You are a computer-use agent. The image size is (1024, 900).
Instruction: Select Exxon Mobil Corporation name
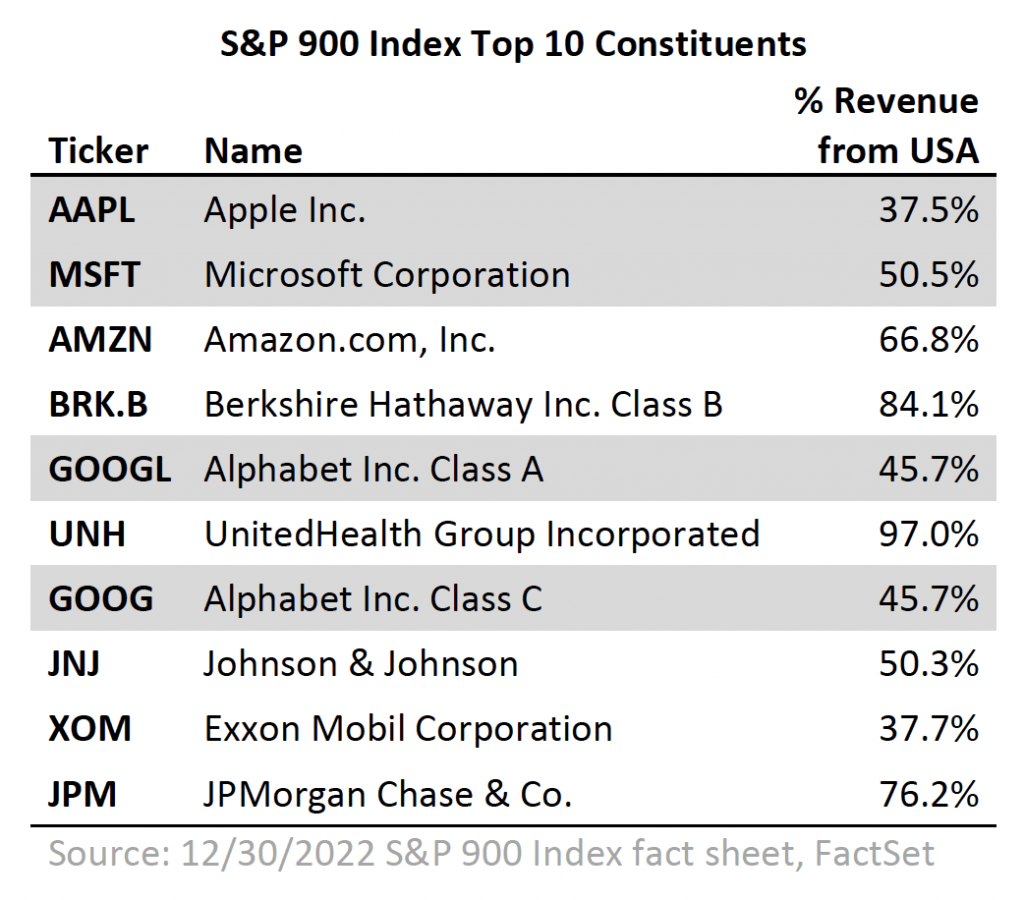tap(408, 729)
